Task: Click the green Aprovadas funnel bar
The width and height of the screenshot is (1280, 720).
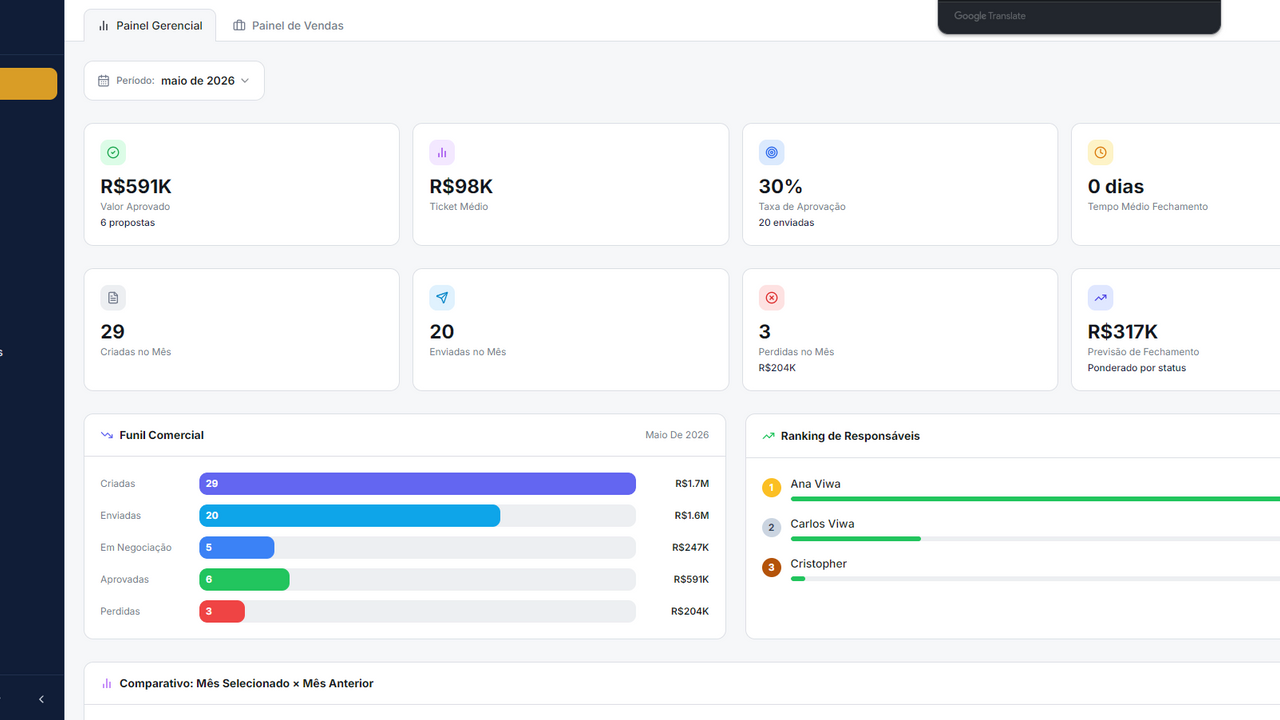Action: (244, 580)
